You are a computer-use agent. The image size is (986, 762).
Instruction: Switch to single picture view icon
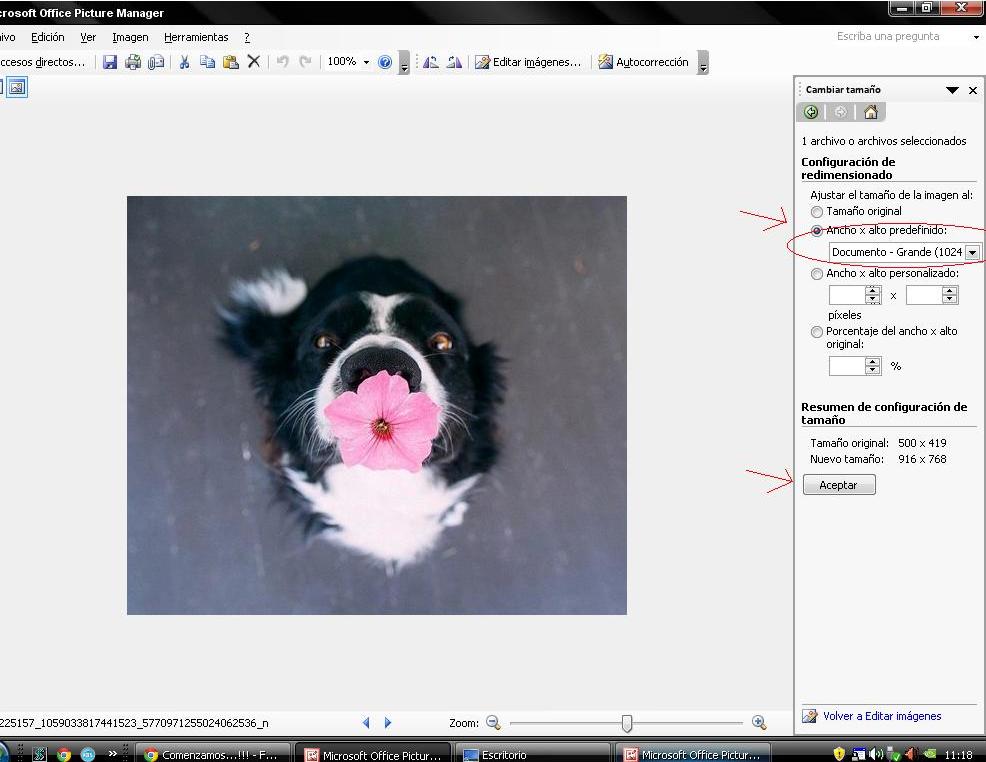17,87
